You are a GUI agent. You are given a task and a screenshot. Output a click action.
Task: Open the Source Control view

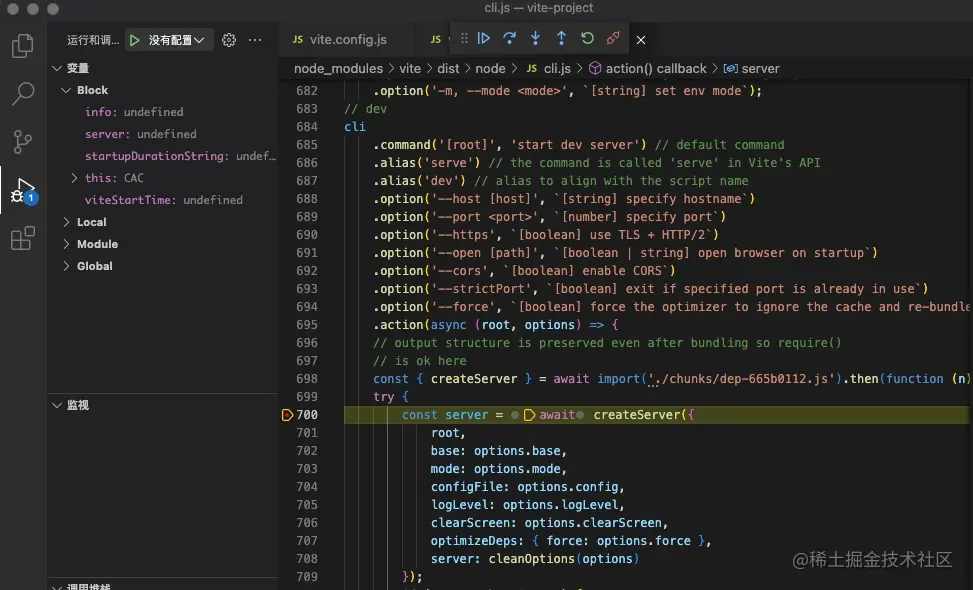coord(23,142)
